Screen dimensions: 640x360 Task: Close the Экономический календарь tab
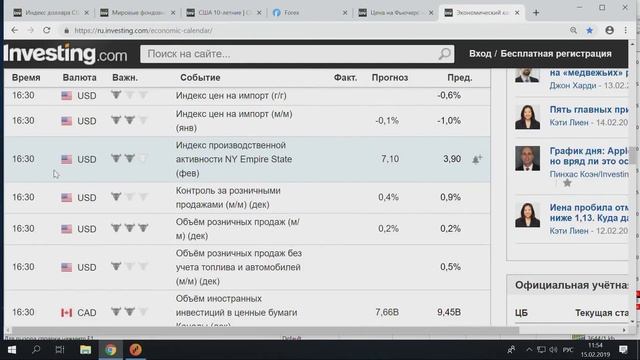click(x=517, y=13)
